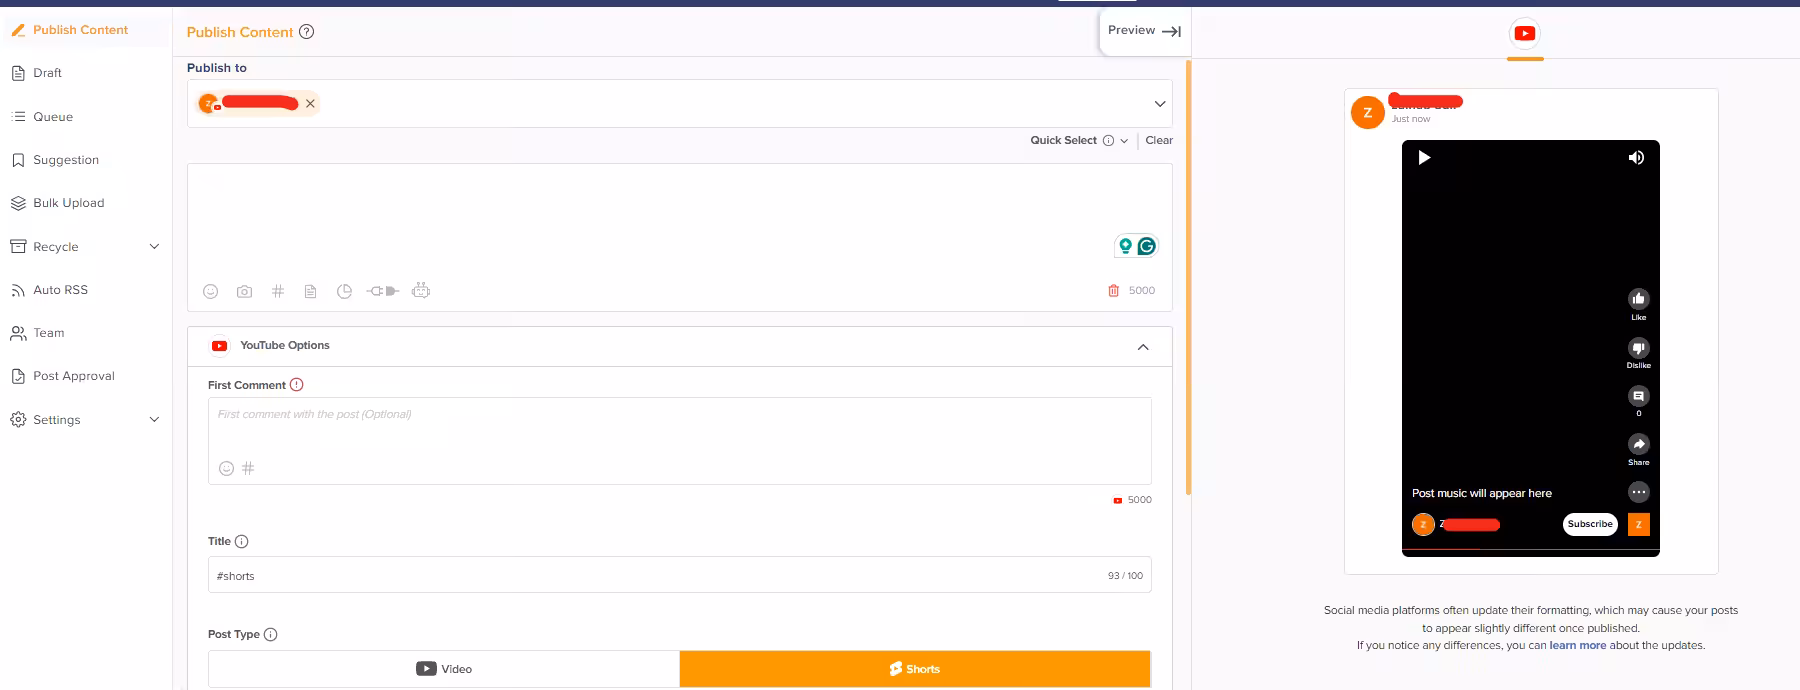Expand the Settings sidebar menu
This screenshot has width=1800, height=690.
(x=154, y=420)
